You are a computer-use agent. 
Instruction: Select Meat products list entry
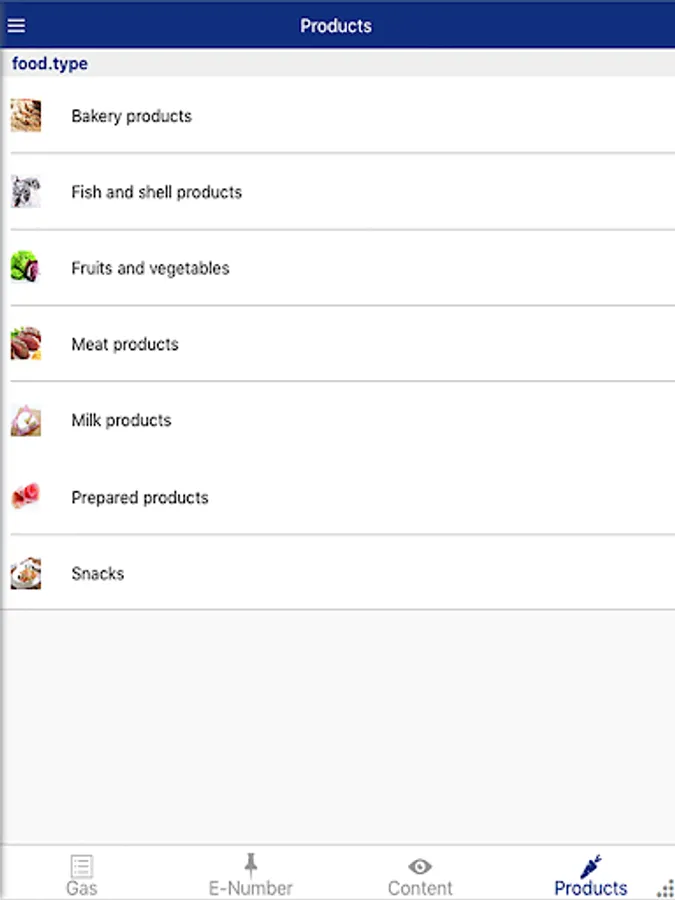(125, 344)
